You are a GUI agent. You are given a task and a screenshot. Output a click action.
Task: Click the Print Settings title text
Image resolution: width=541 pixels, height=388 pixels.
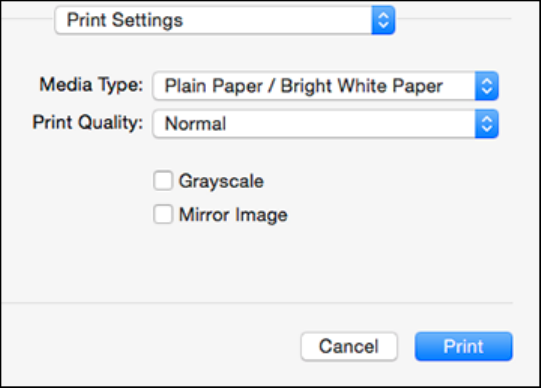tap(125, 20)
